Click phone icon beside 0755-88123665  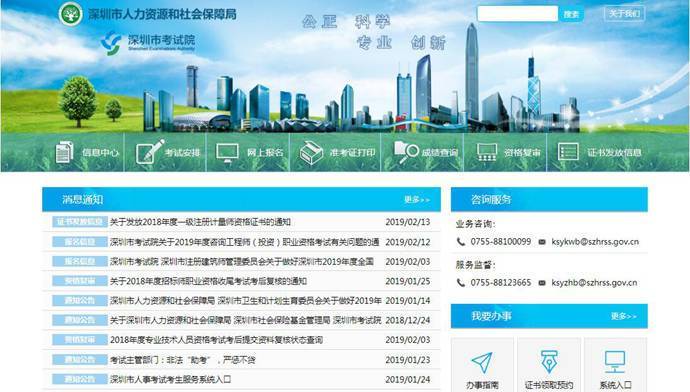461,282
